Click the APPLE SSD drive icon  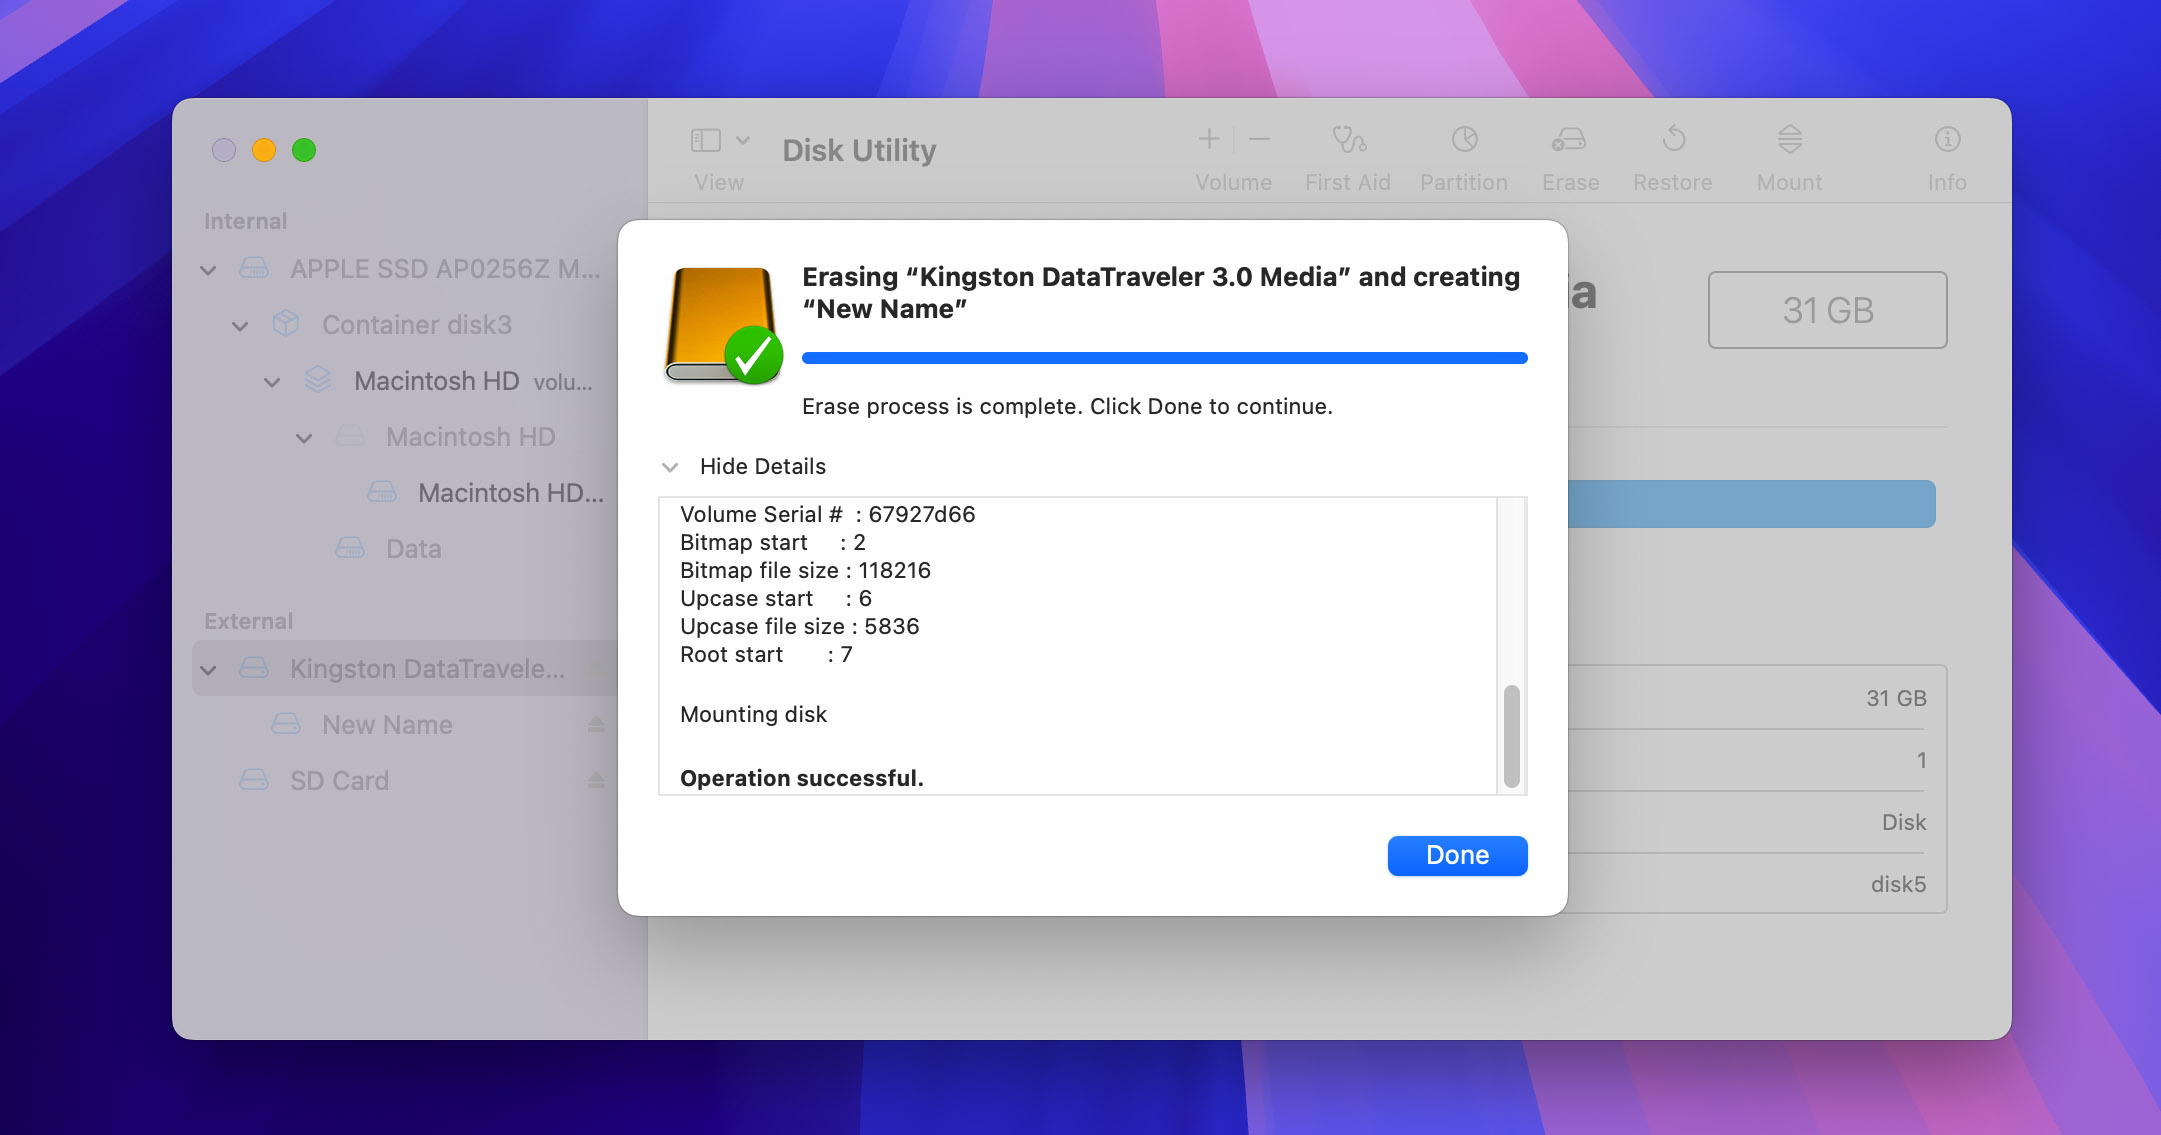(x=254, y=268)
